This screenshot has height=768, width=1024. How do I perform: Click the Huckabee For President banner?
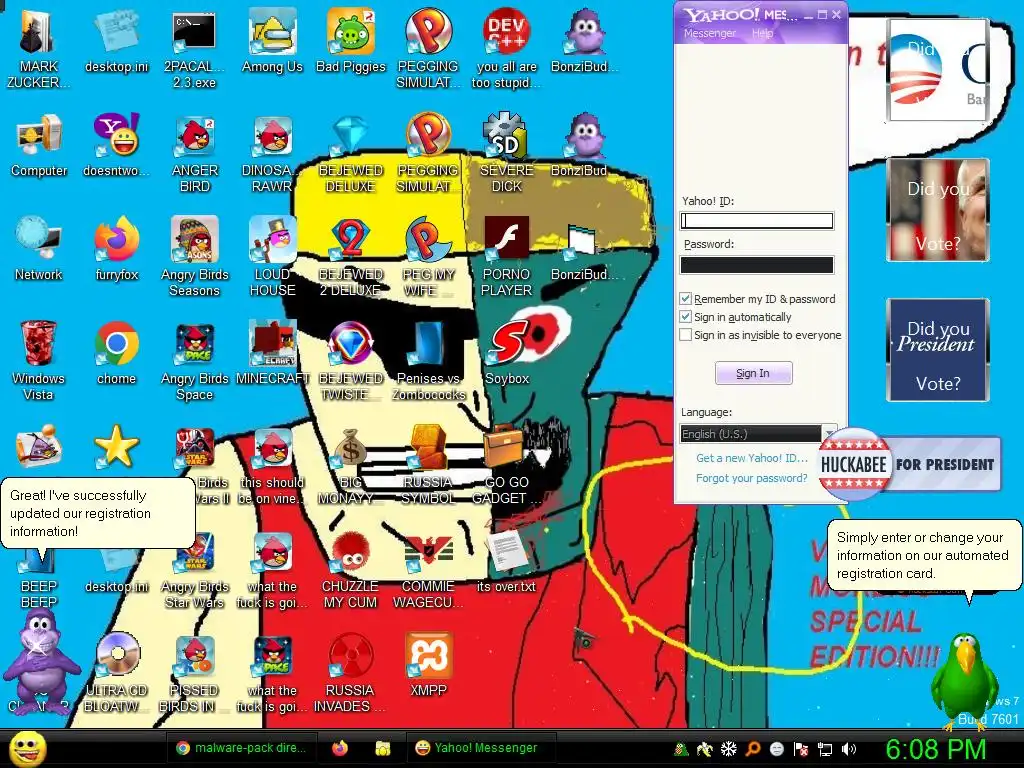coord(909,464)
